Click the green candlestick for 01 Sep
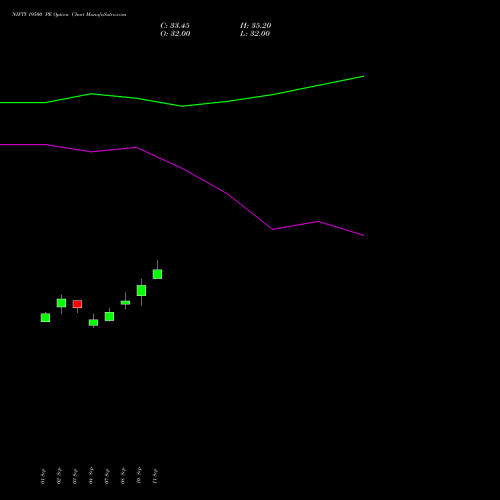Viewport: 500px width, 500px height. pos(45,317)
